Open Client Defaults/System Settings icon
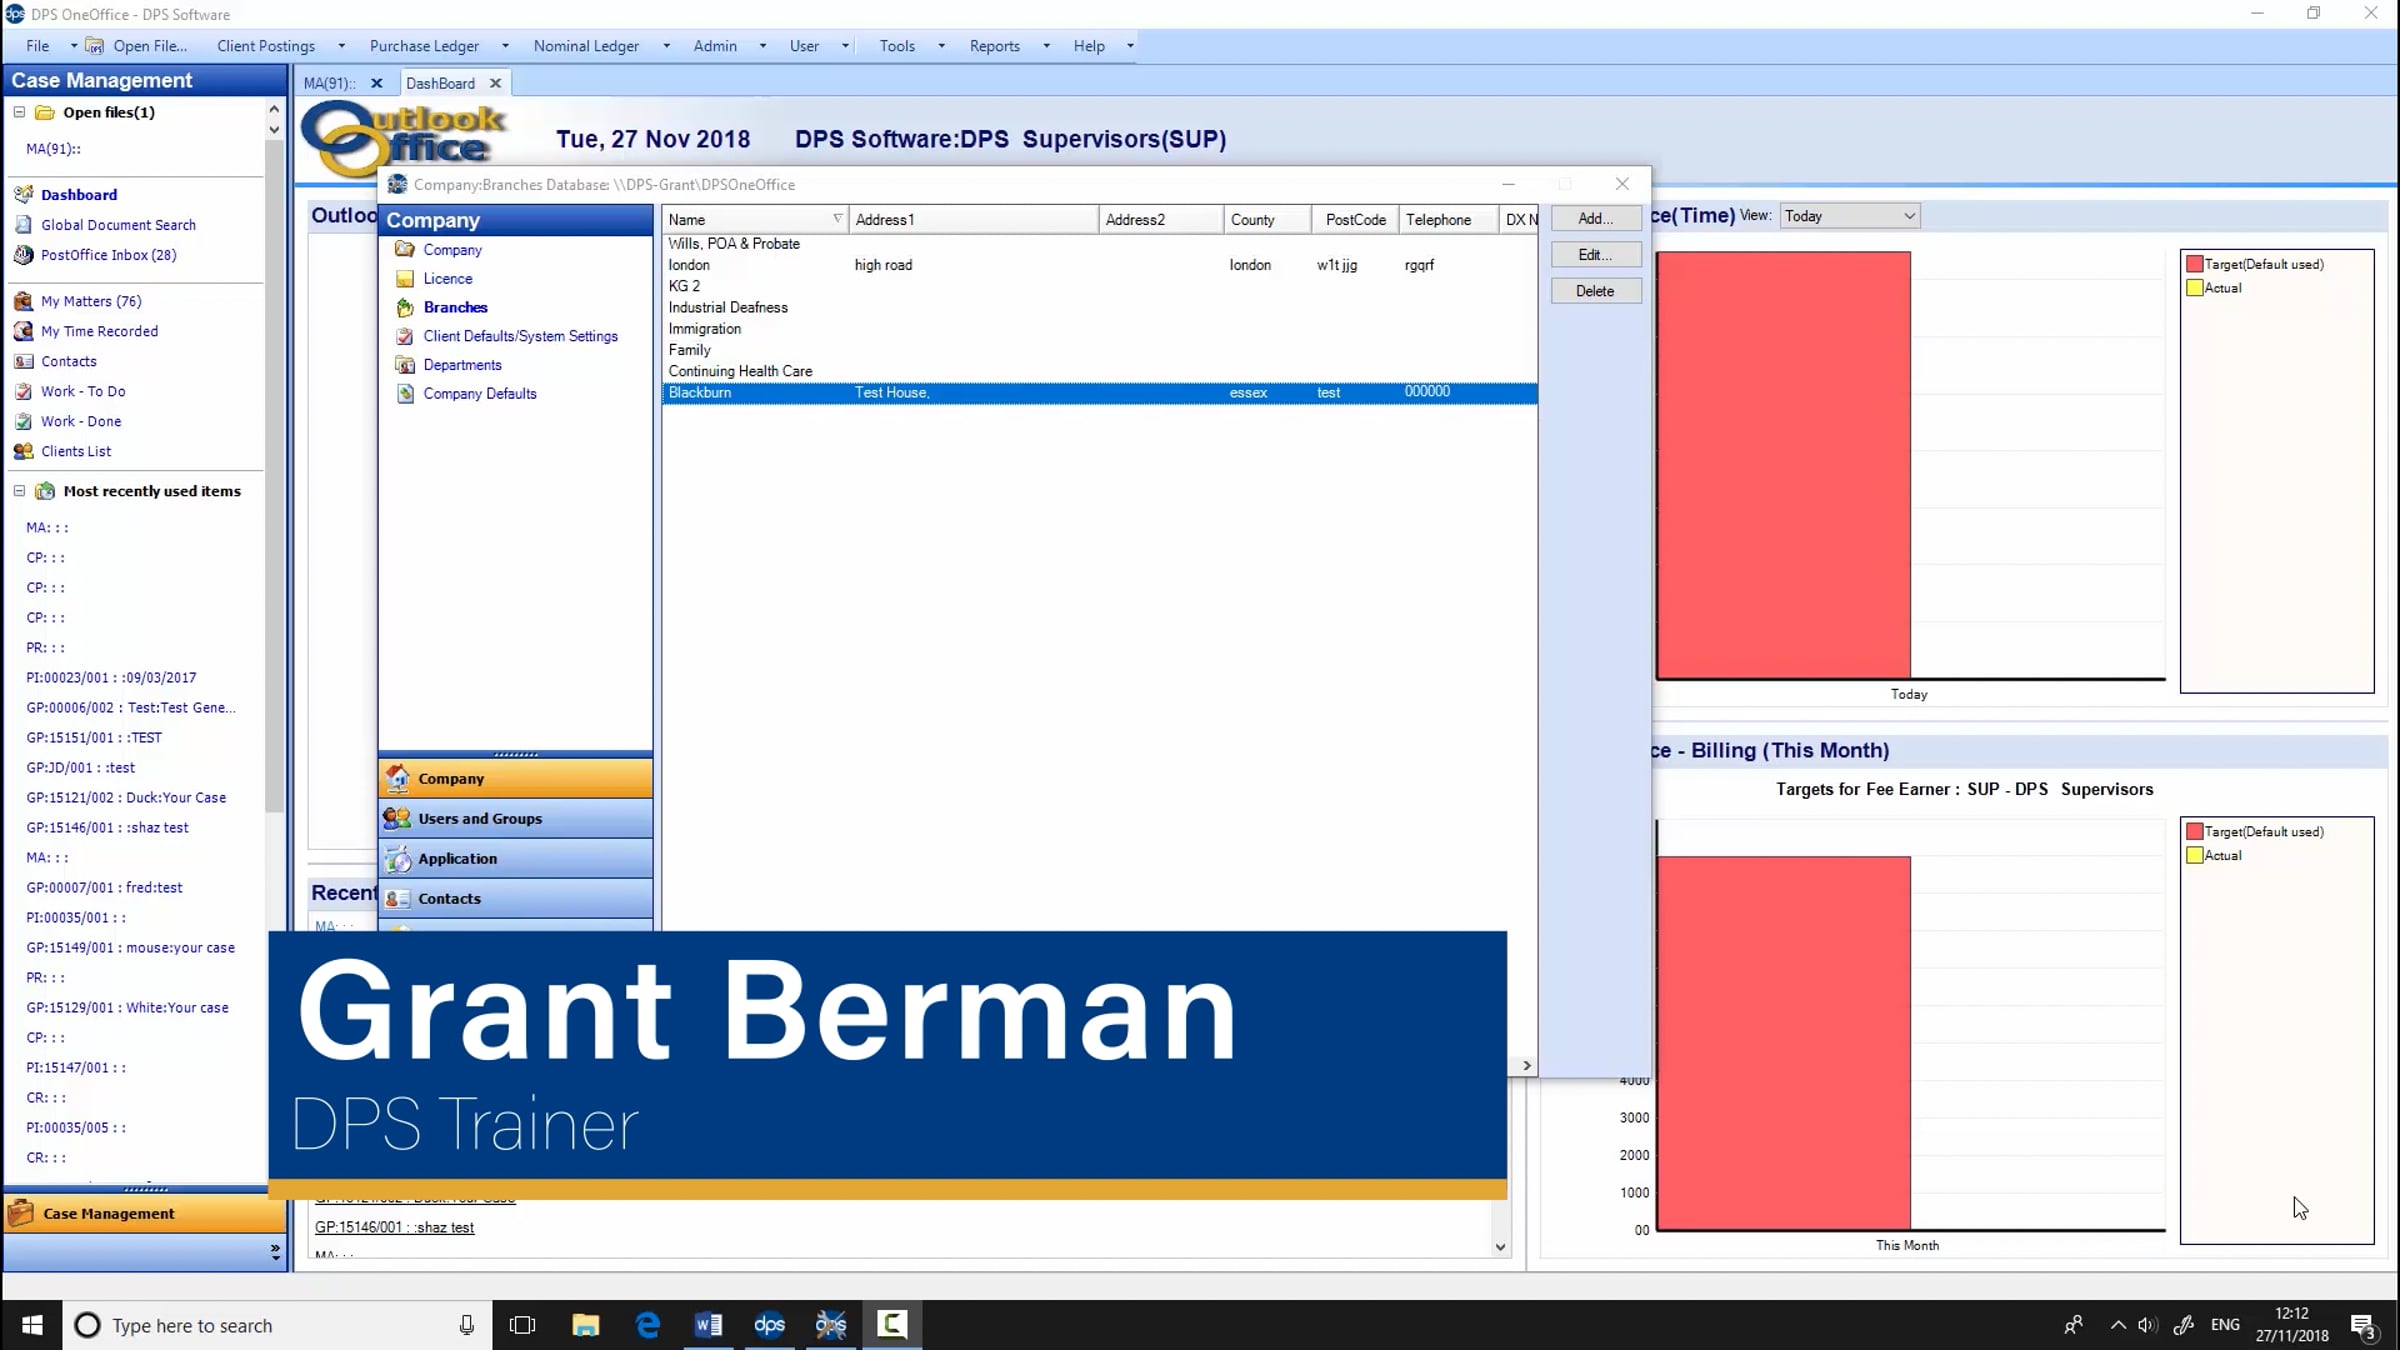This screenshot has height=1350, width=2400. point(405,336)
